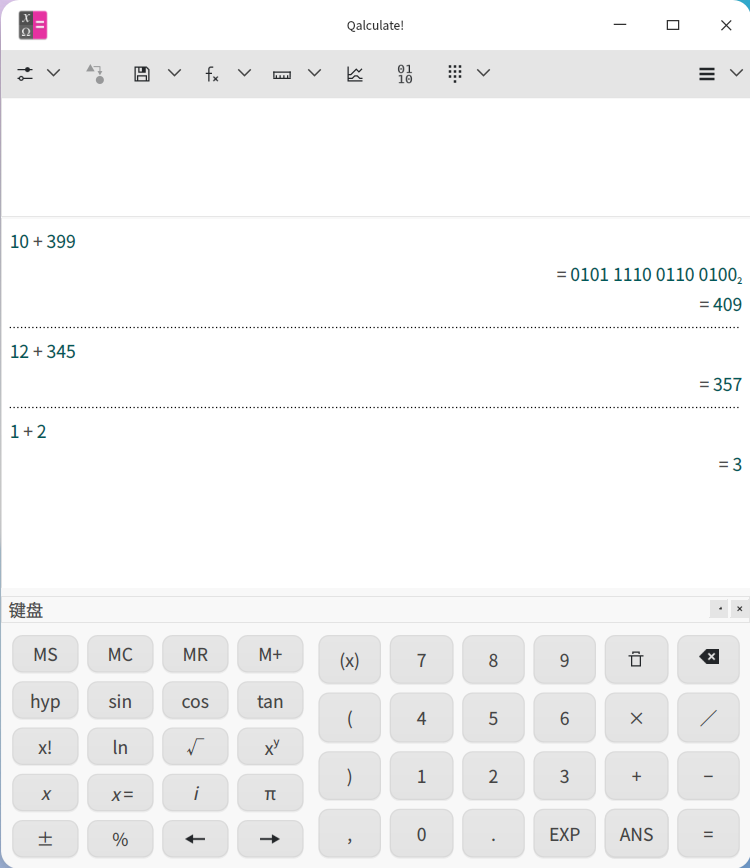Click the square root button

click(195, 747)
